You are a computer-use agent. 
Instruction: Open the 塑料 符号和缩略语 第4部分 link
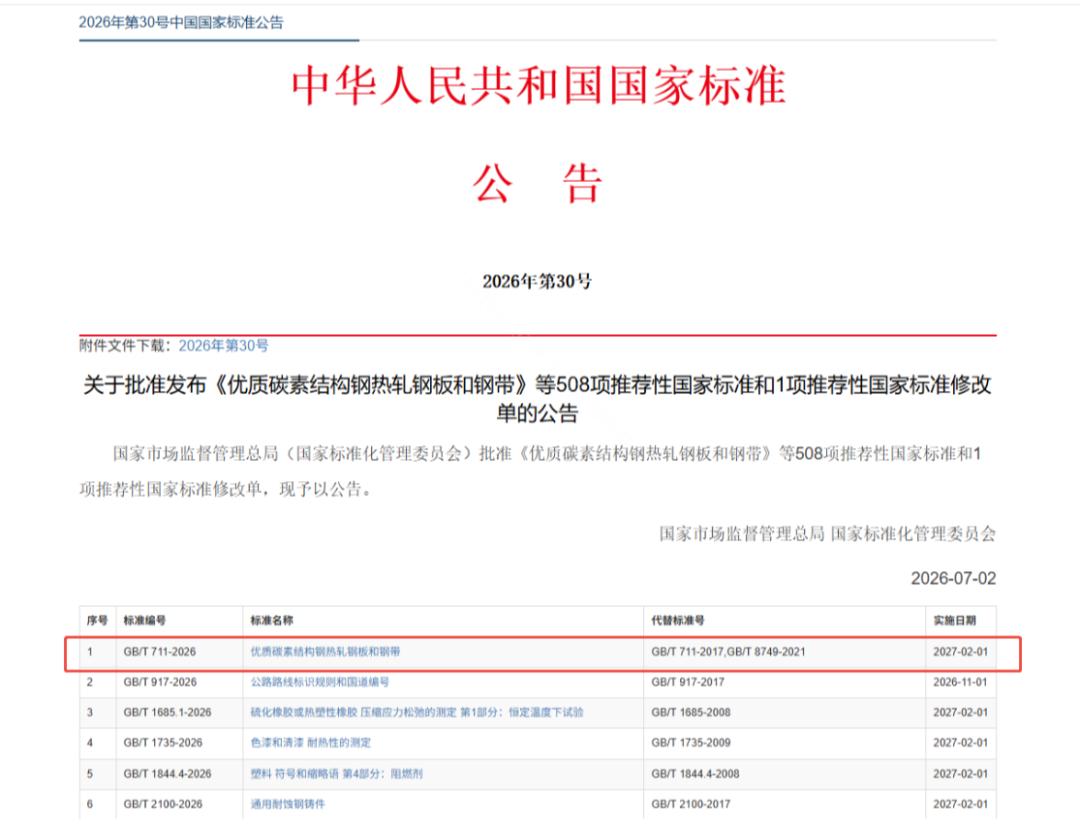pyautogui.click(x=336, y=773)
